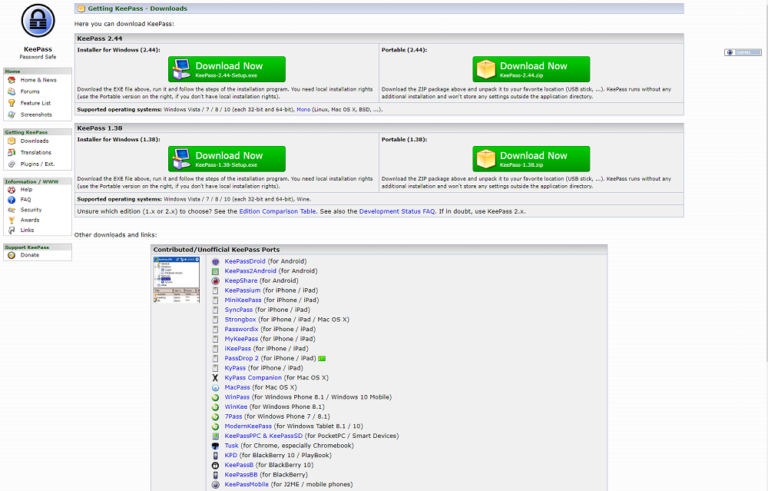
Task: Open the SyncPass link
Action: tap(239, 310)
